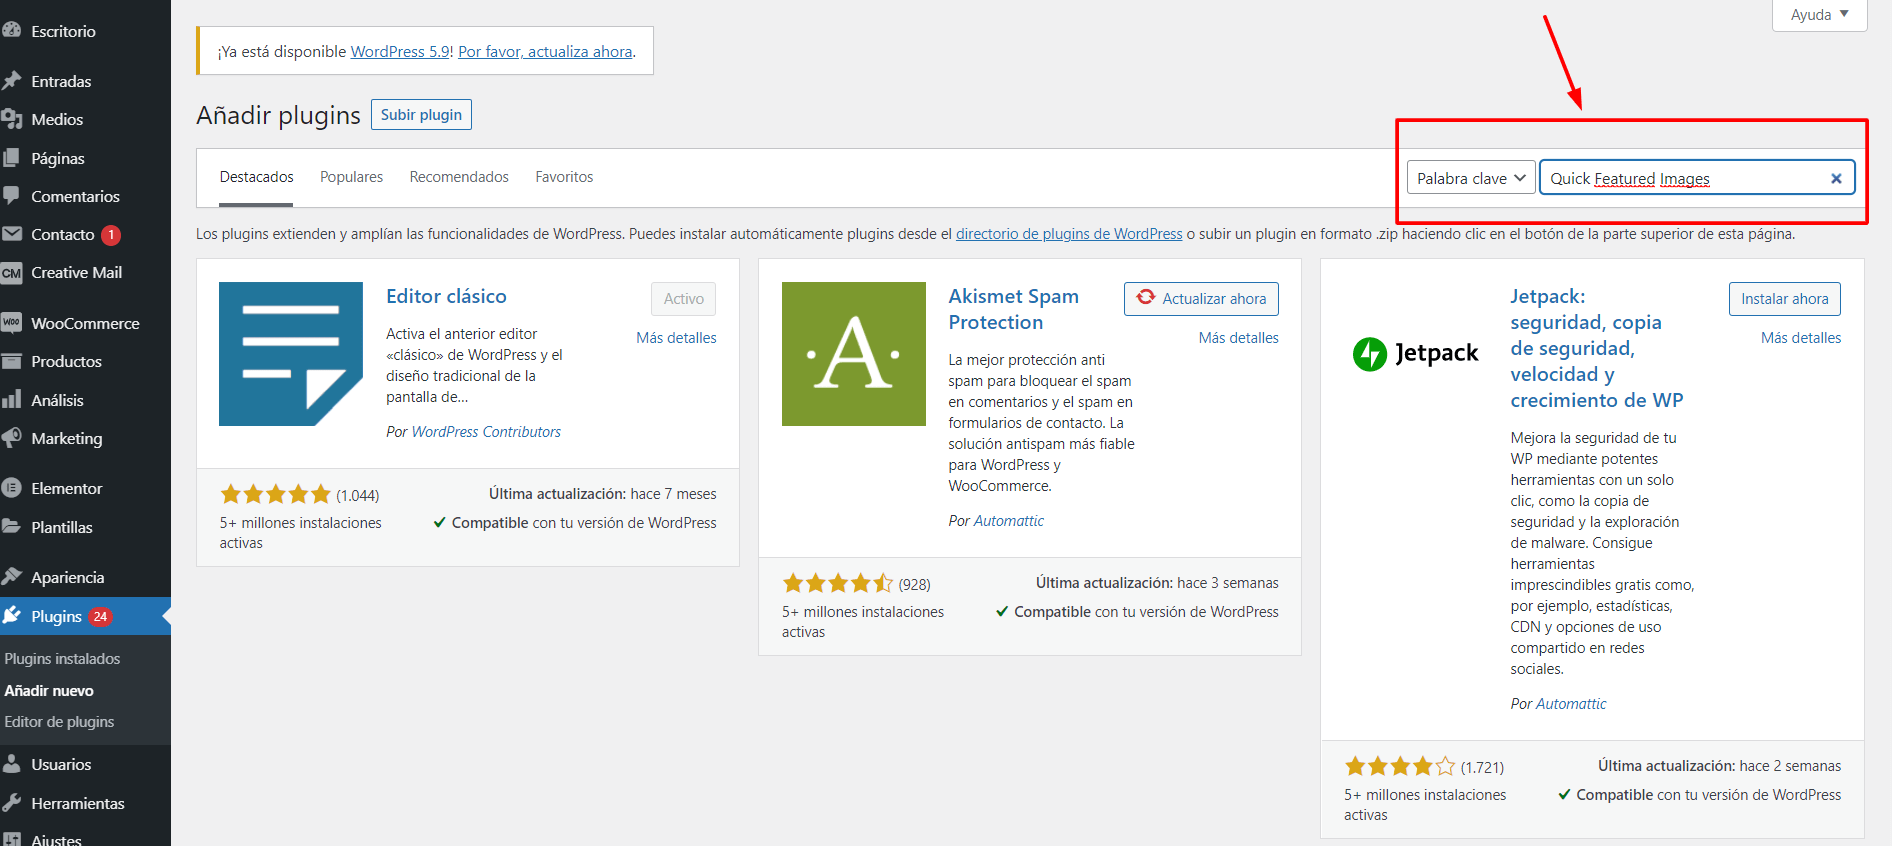Click Jetpack's 'hace 2 semanas' update text

point(1790,766)
